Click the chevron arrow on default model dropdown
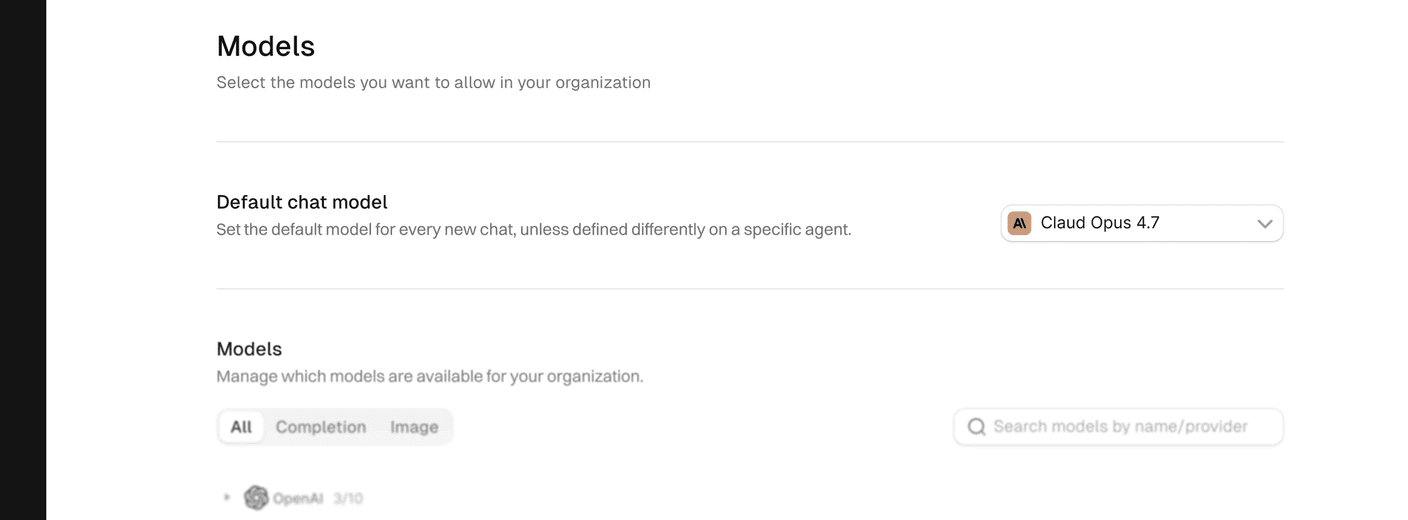 (x=1264, y=224)
